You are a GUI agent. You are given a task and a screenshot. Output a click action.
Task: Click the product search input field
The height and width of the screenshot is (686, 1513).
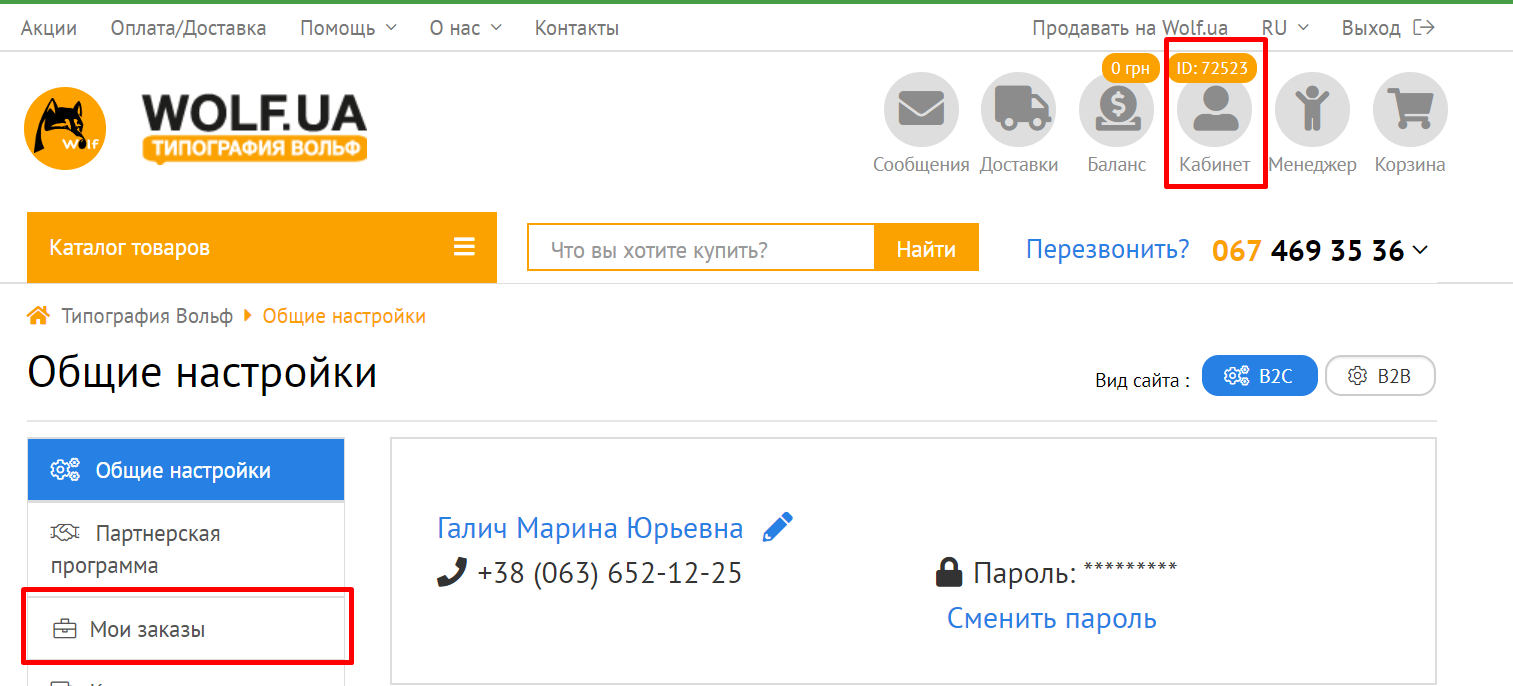tap(701, 249)
